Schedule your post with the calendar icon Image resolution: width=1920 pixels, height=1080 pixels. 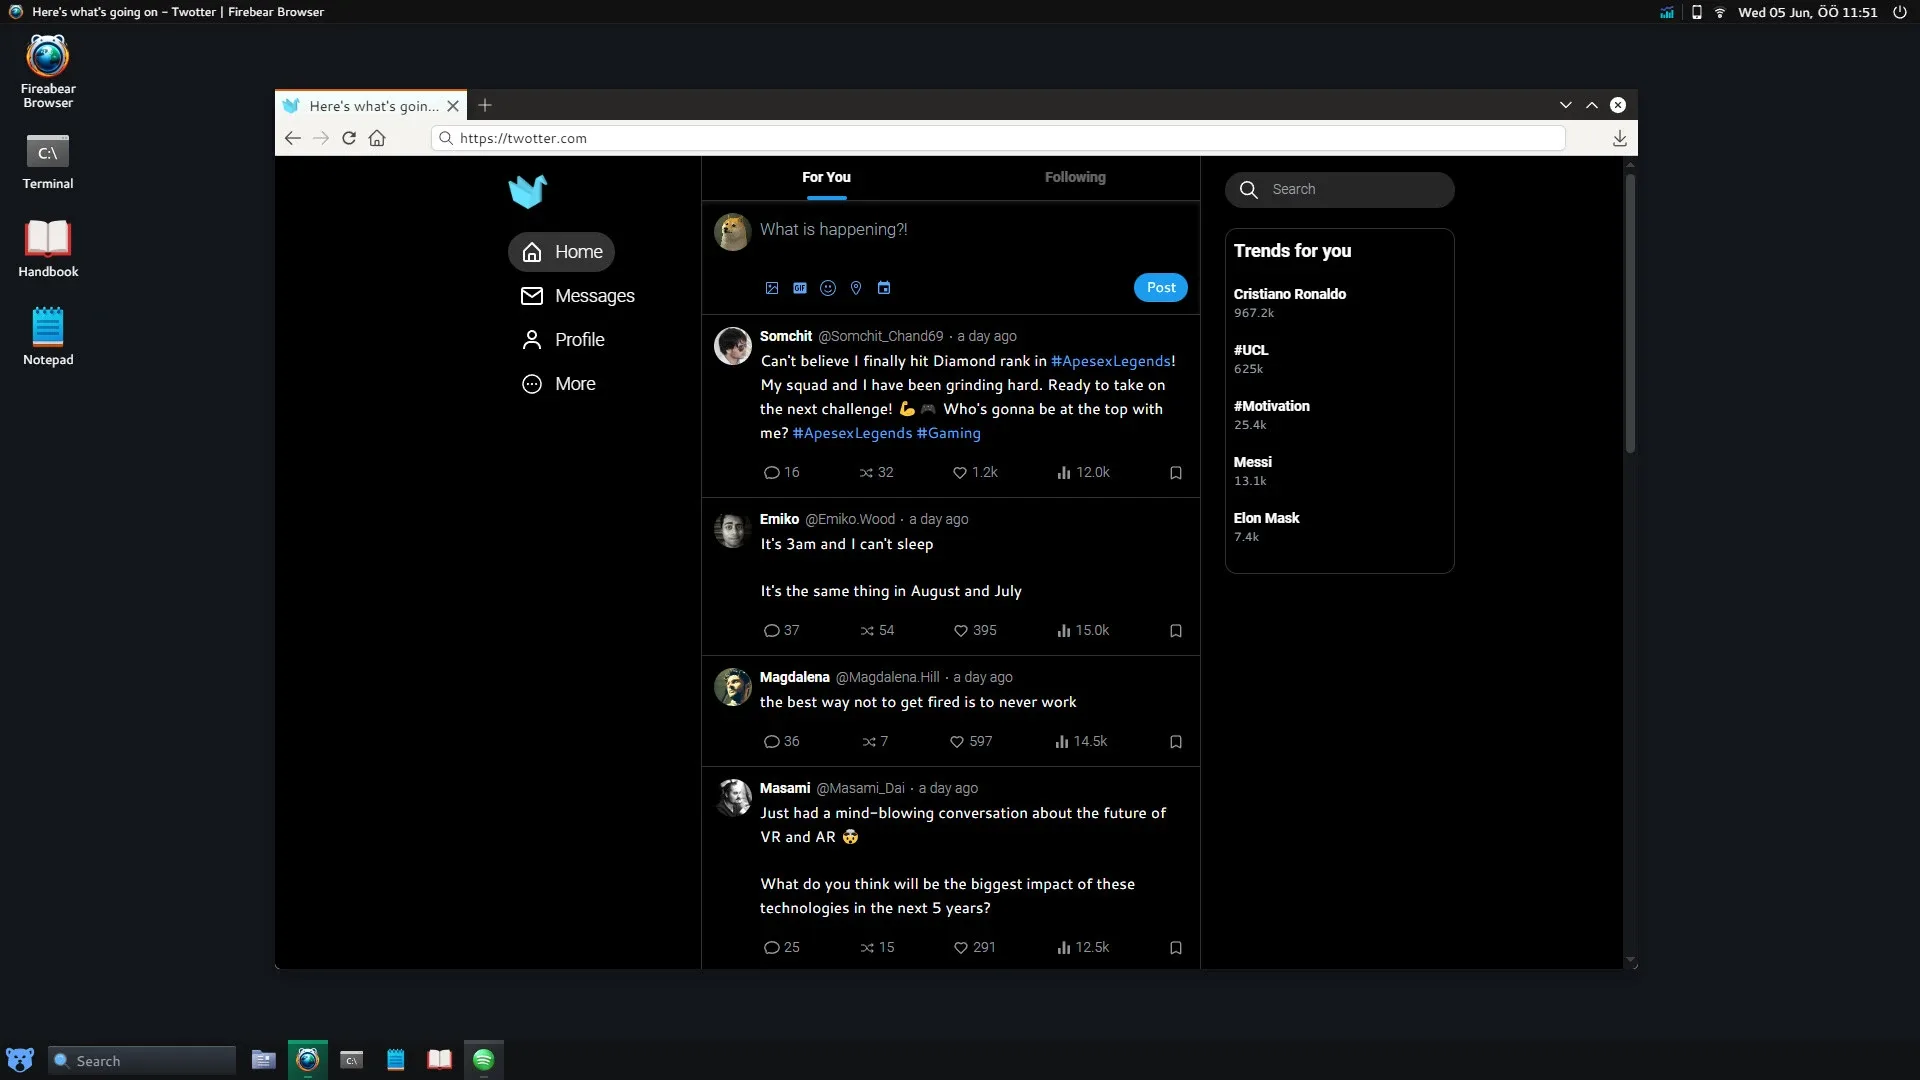(x=883, y=288)
